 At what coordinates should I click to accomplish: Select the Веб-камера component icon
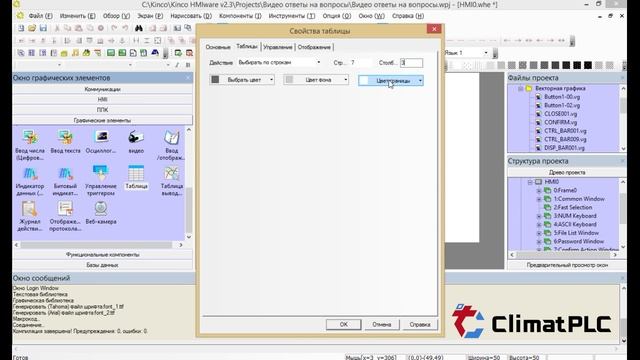(x=101, y=209)
